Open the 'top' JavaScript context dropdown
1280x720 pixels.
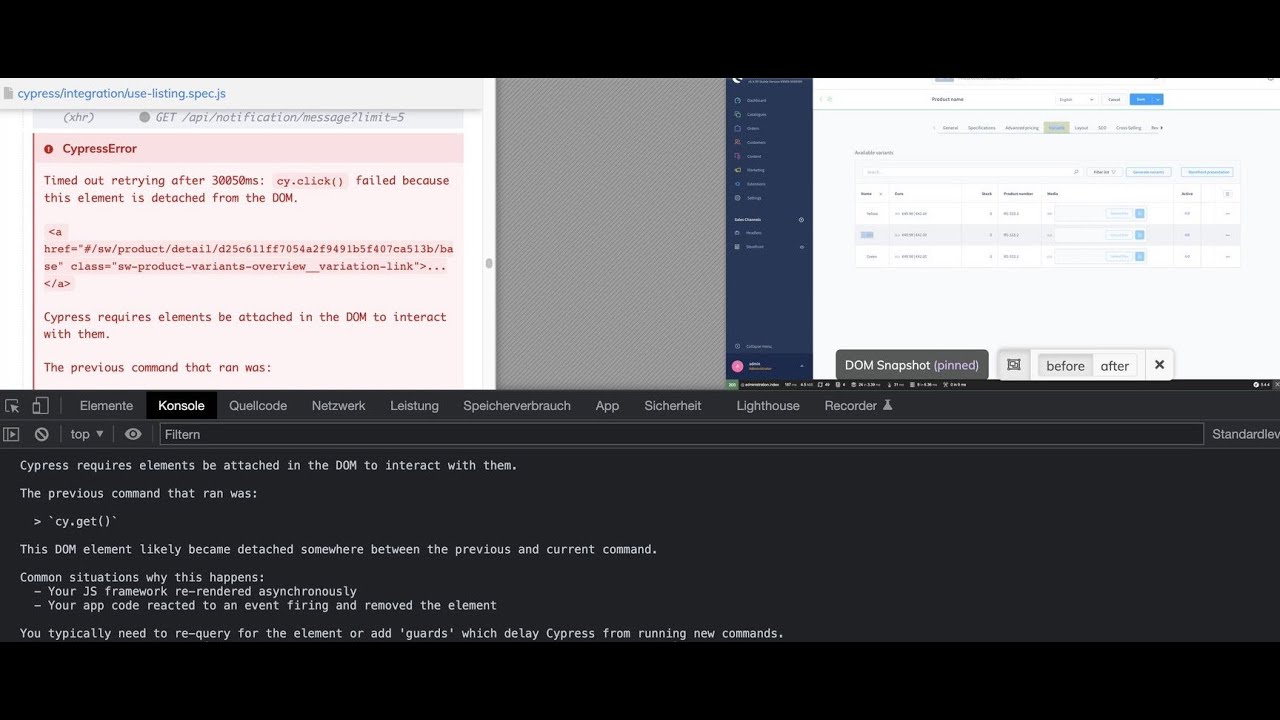(x=87, y=434)
